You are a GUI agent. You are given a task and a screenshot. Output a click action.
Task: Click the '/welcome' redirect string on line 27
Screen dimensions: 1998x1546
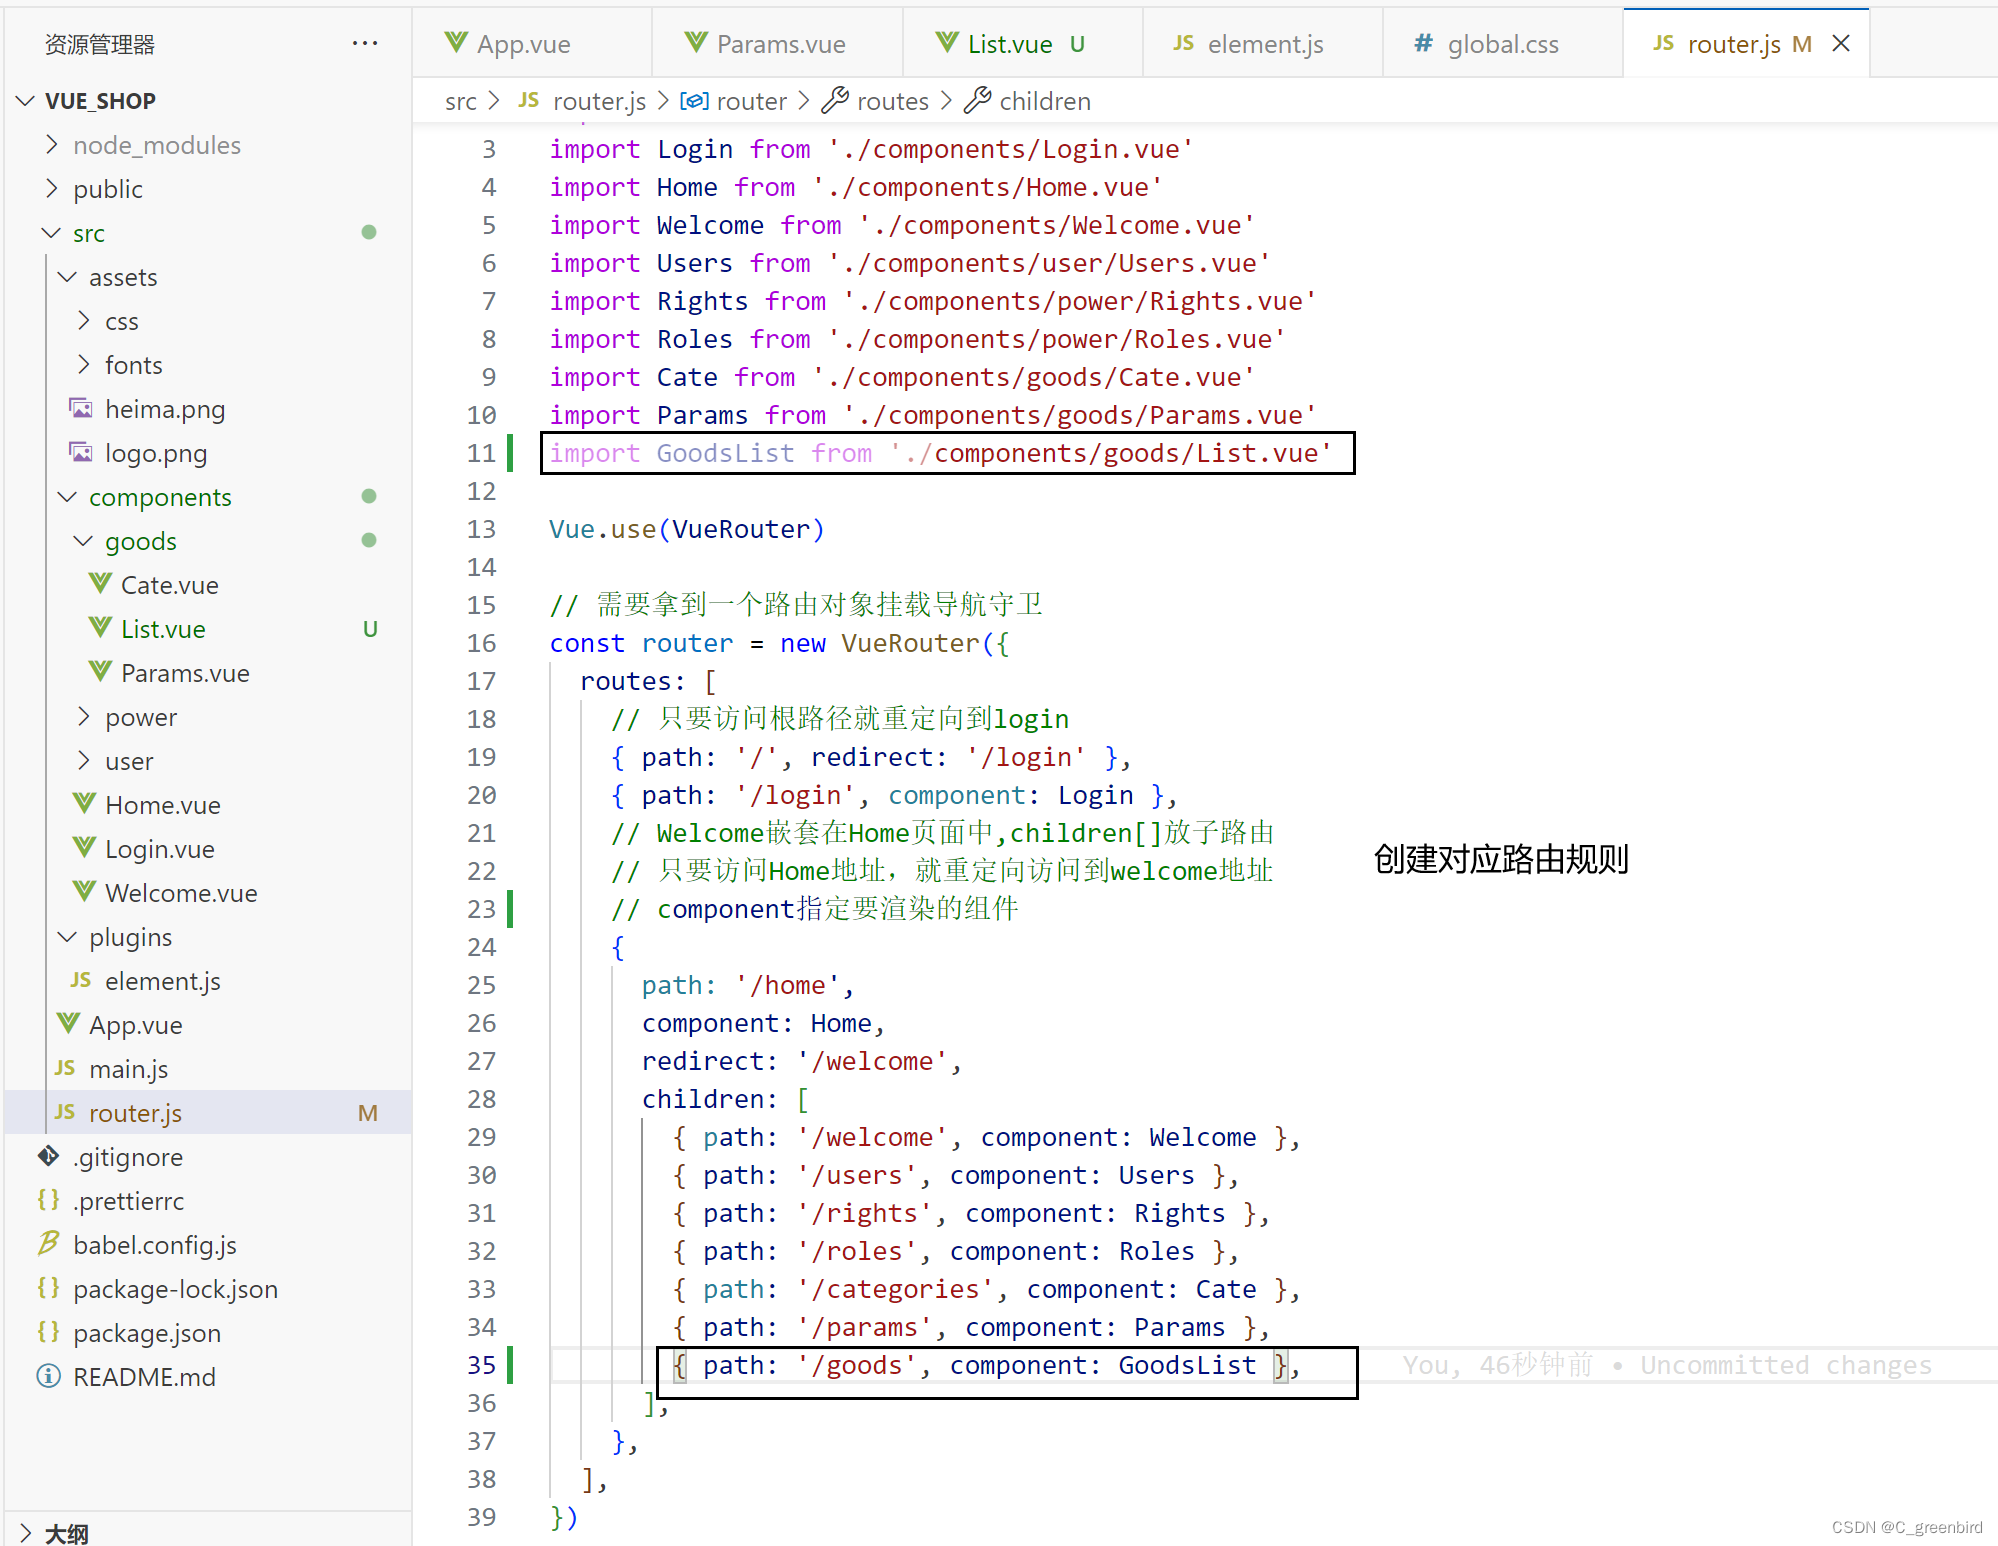click(871, 1061)
